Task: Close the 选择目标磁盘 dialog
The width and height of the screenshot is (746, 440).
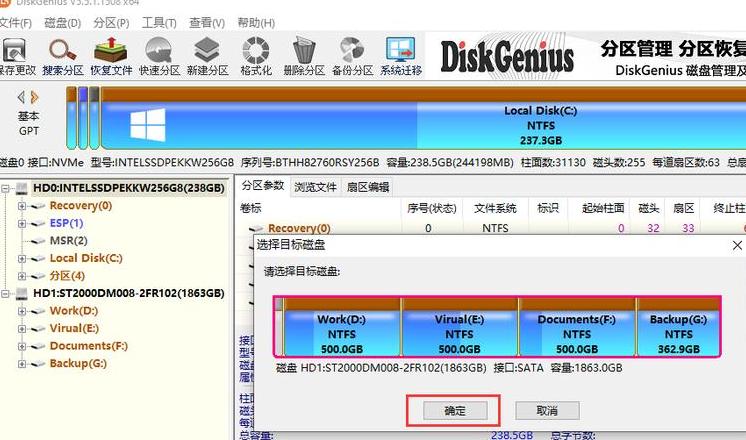Action: click(x=737, y=245)
